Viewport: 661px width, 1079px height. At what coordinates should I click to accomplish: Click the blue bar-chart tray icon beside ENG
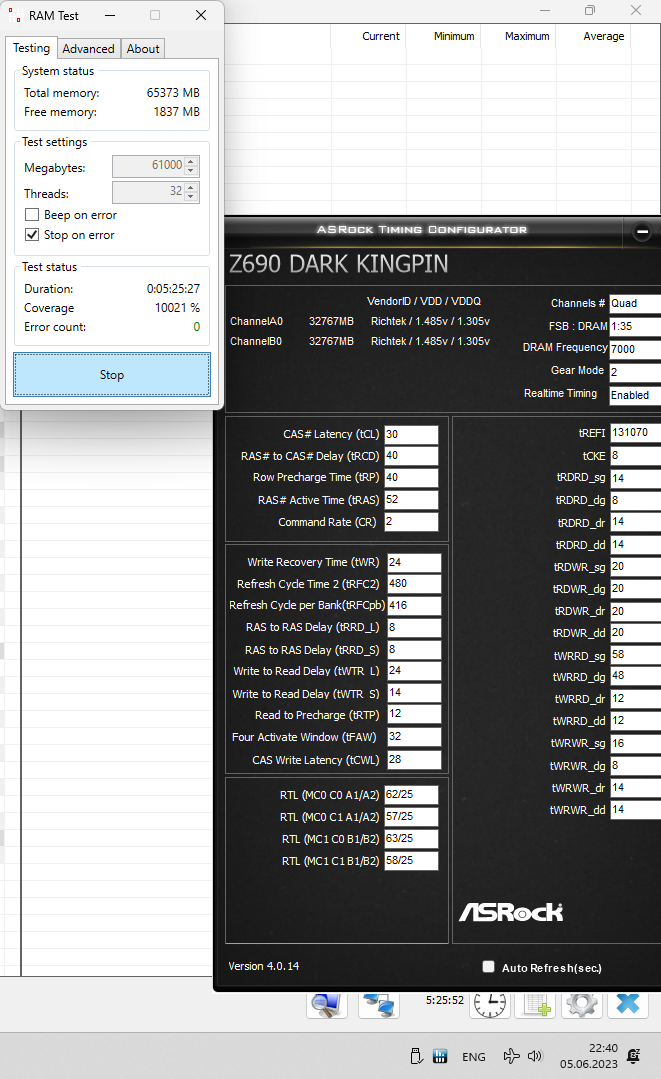[440, 1056]
